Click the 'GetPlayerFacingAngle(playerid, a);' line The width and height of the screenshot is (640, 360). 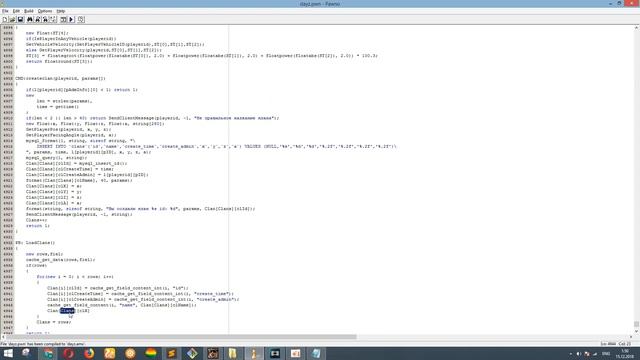point(71,135)
